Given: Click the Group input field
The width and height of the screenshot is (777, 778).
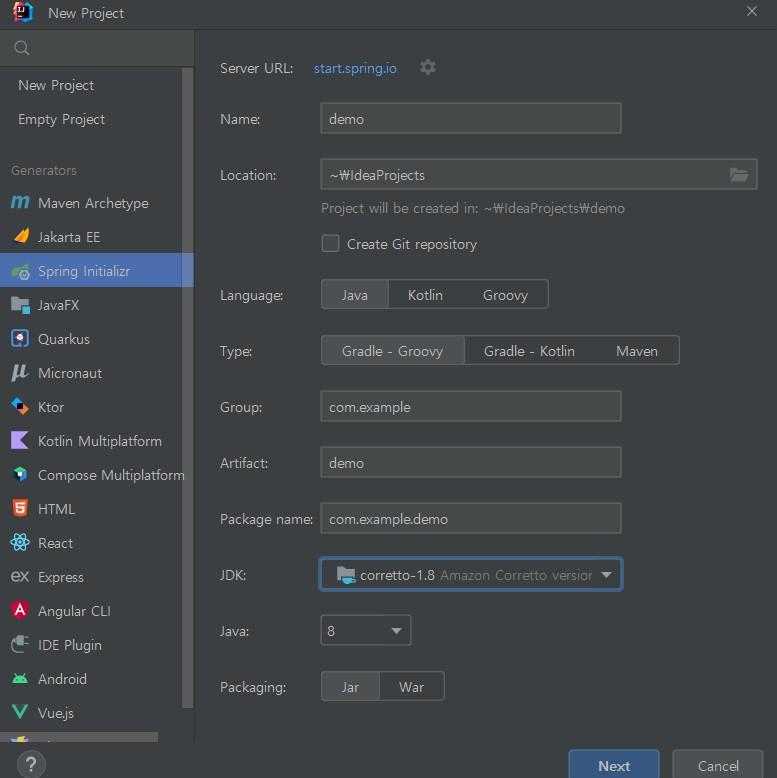Looking at the screenshot, I should click(x=470, y=406).
